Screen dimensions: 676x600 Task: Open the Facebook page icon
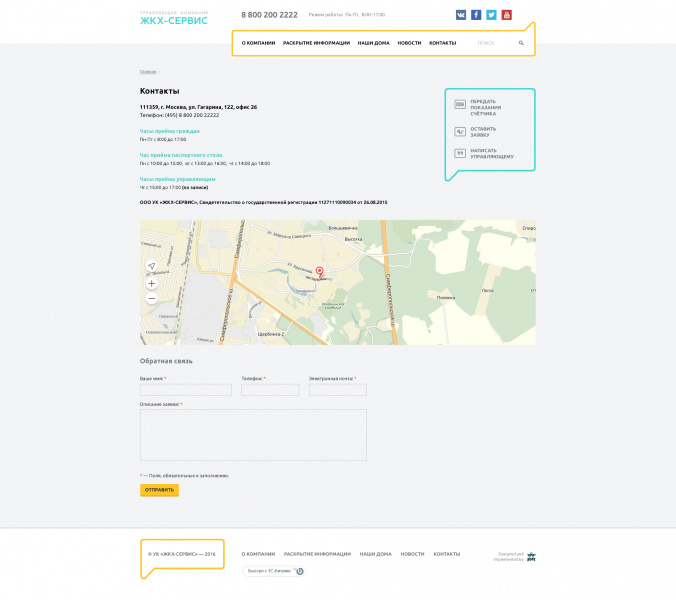pyautogui.click(x=476, y=15)
